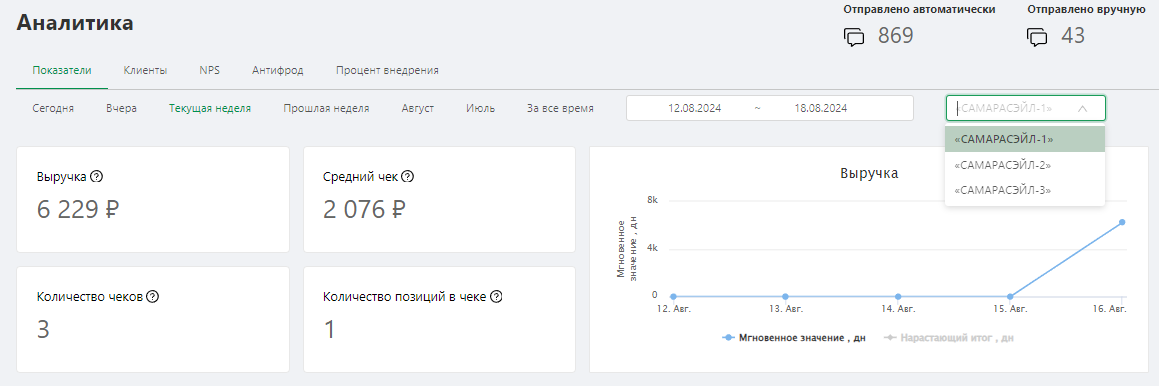Switch to Клиенты tab
The height and width of the screenshot is (386, 1159).
[x=146, y=70]
